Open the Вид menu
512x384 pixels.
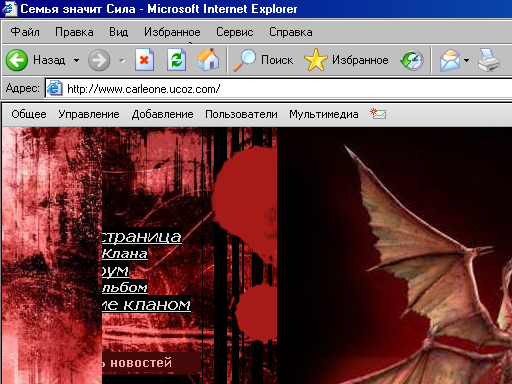(x=119, y=32)
